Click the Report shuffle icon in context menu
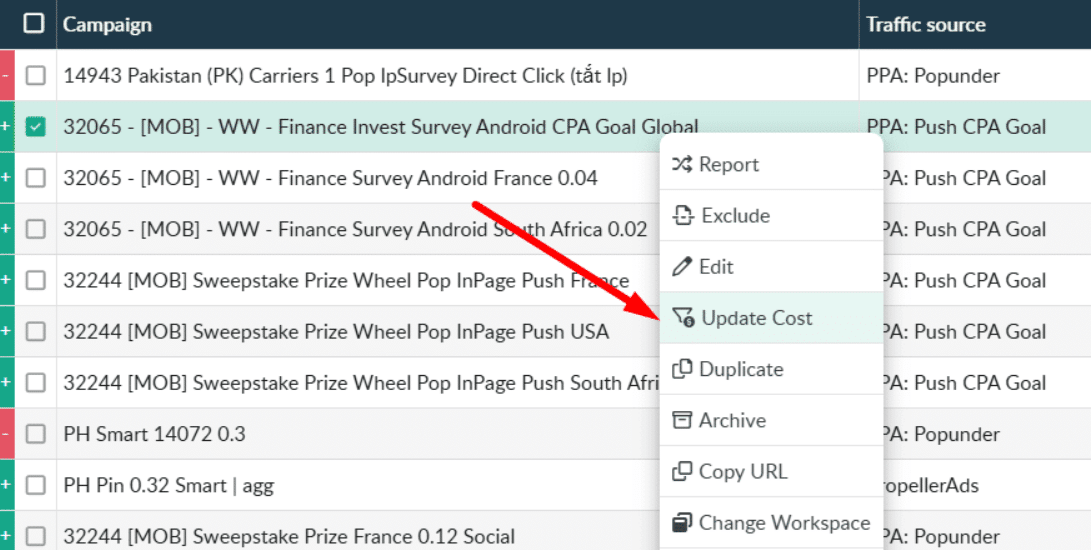This screenshot has height=550, width=1091. click(682, 165)
